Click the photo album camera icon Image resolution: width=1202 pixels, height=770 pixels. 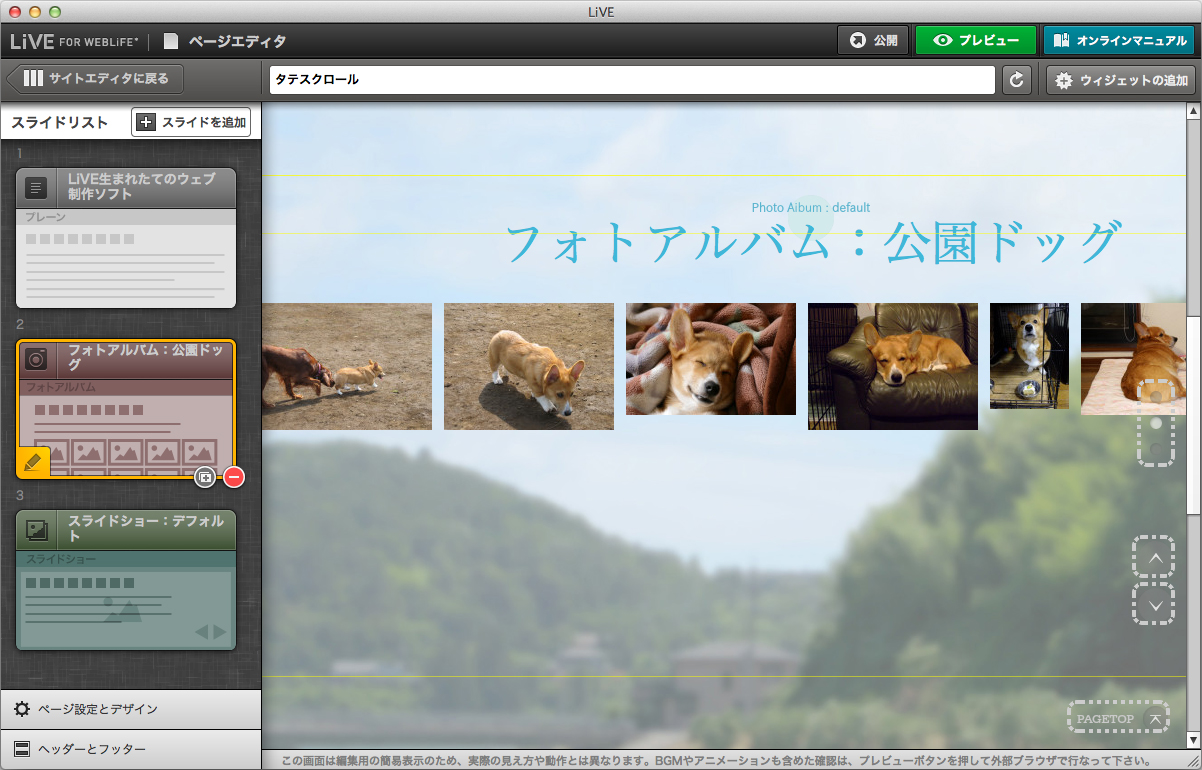36,359
